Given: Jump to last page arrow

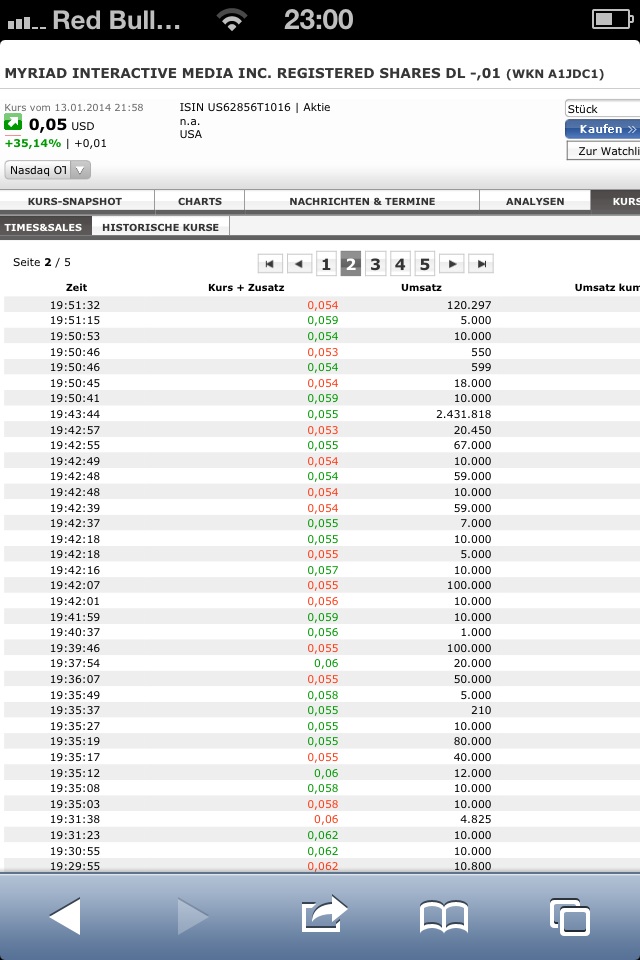Looking at the screenshot, I should click(x=481, y=264).
